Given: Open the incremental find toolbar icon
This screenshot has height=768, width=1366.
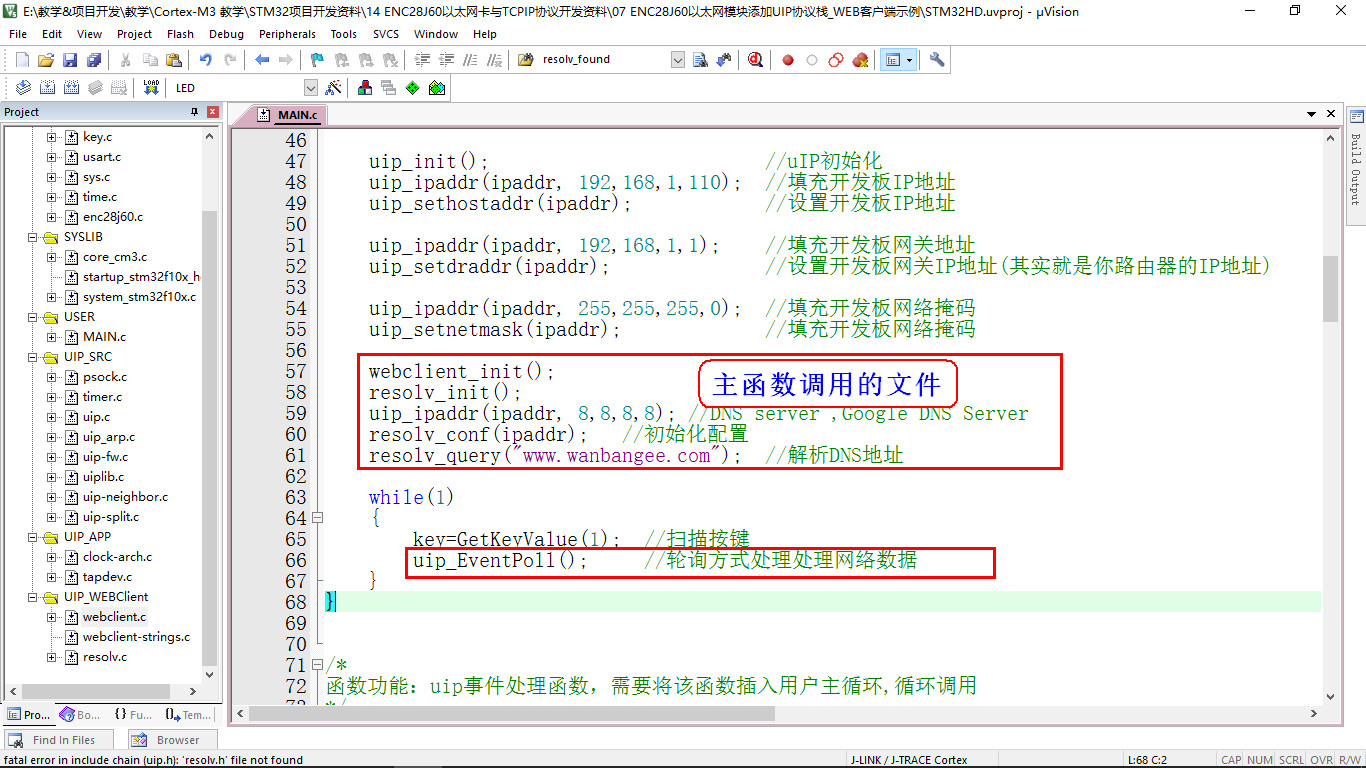Looking at the screenshot, I should [x=724, y=60].
